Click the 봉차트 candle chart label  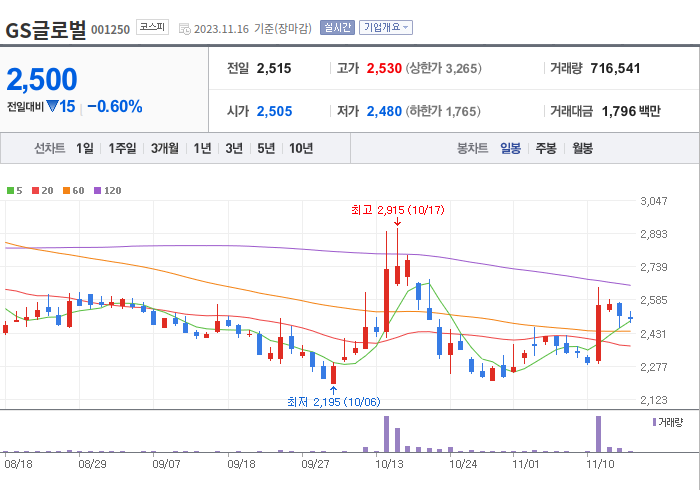[x=472, y=148]
